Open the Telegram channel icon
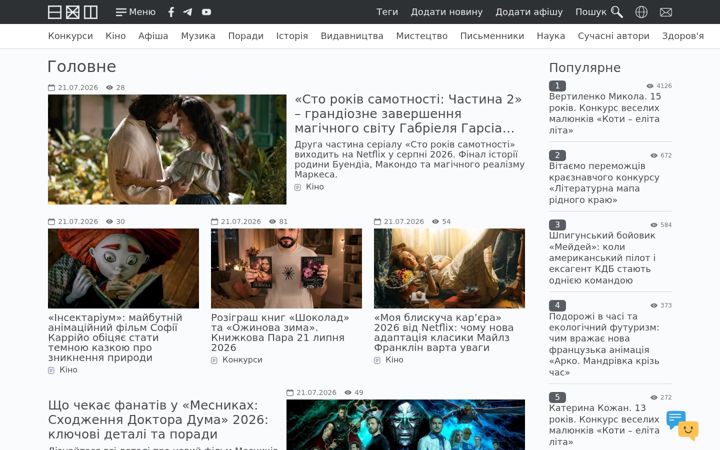 (x=188, y=12)
